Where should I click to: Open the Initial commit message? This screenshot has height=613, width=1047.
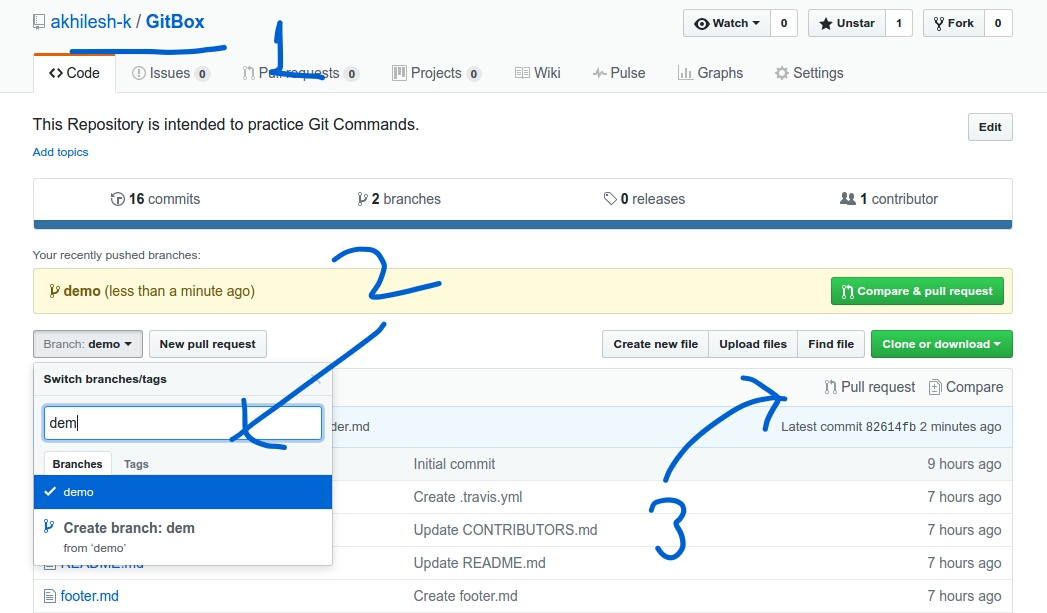point(454,464)
